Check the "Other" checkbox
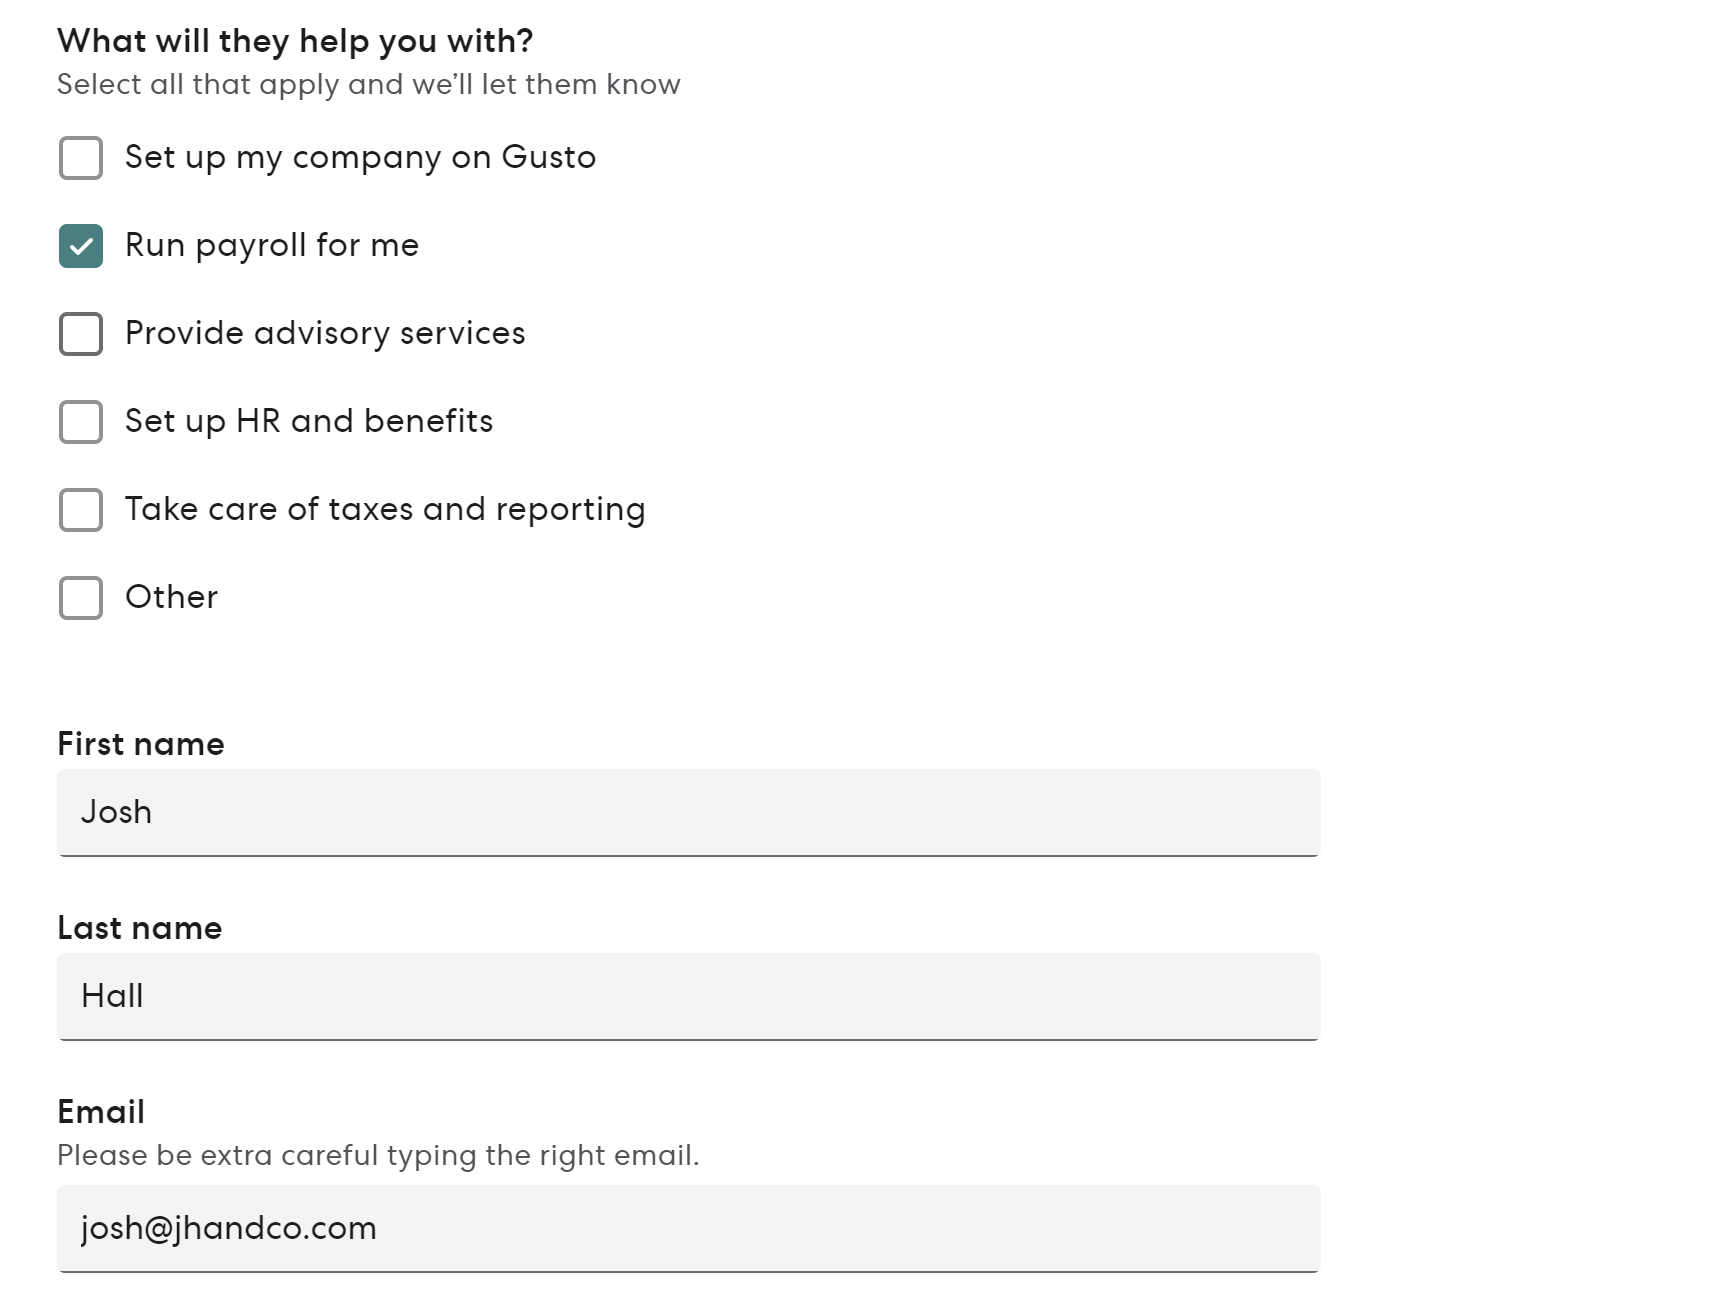Viewport: 1710px width, 1296px height. [80, 598]
